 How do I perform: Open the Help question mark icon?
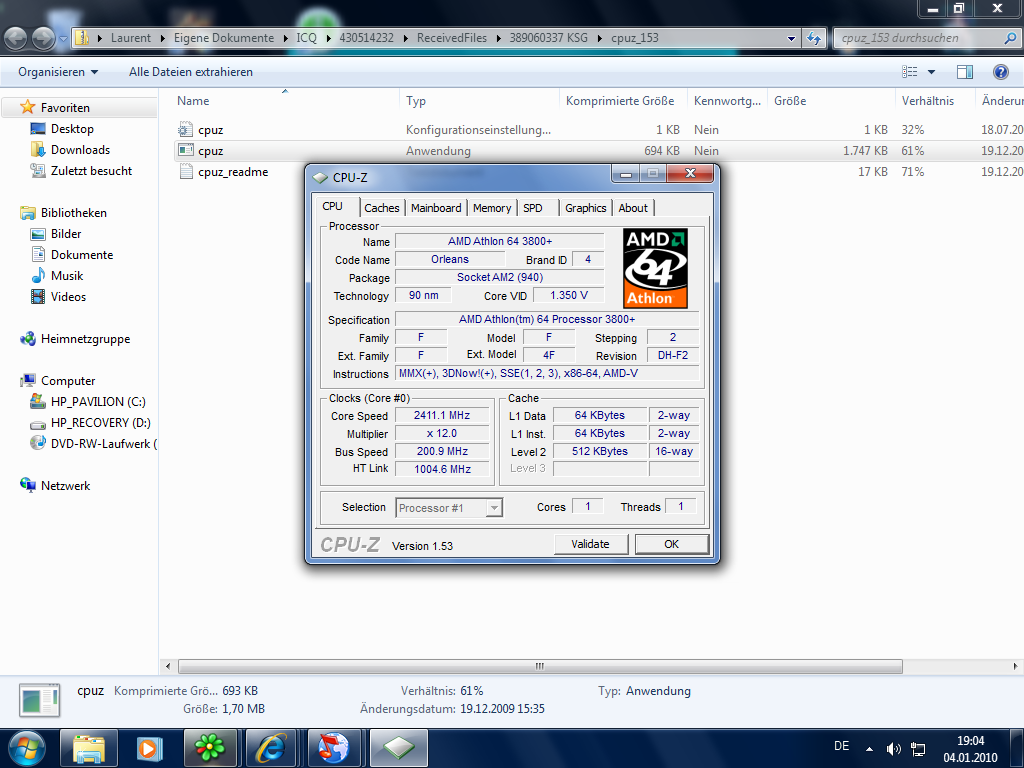1000,72
